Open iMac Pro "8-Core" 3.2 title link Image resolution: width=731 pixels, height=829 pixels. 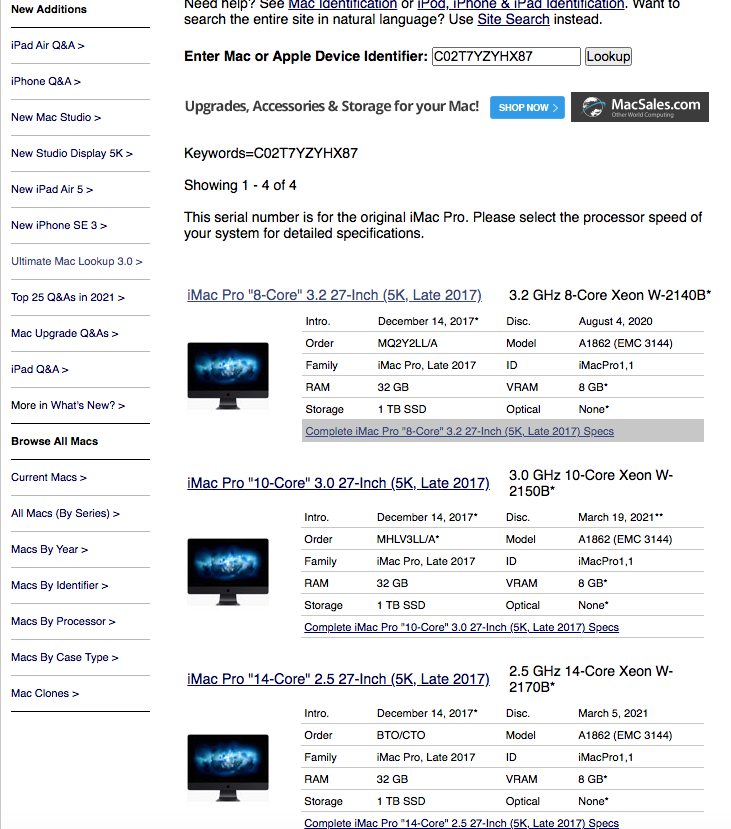334,295
